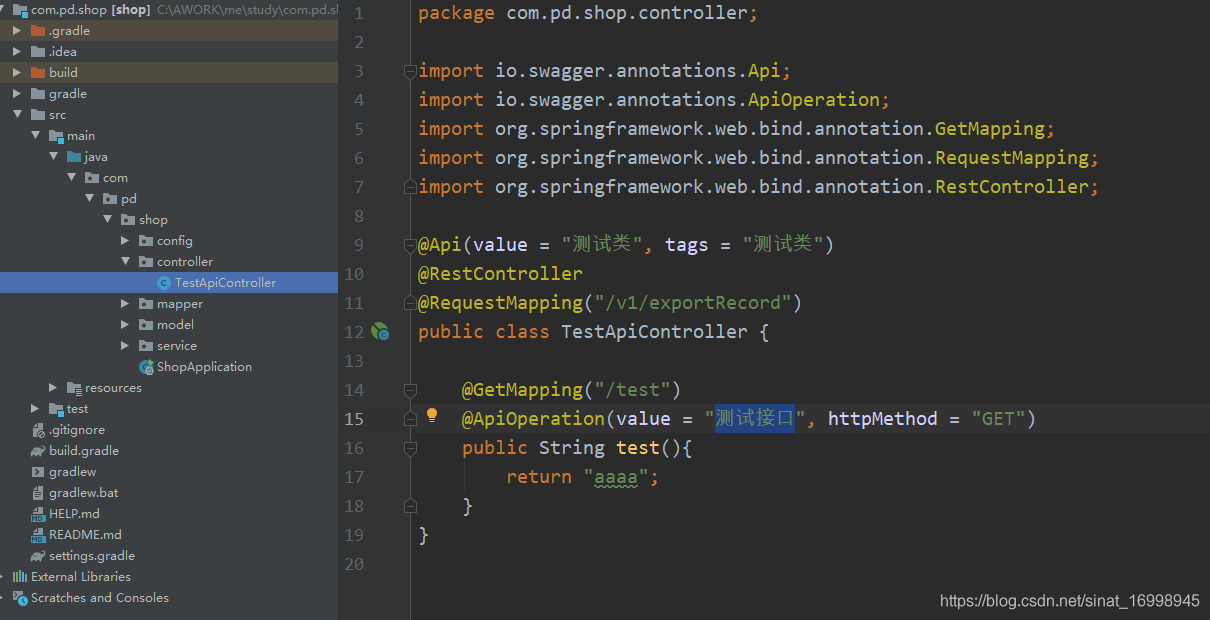Viewport: 1210px width, 620px height.
Task: Collapse the main folder arrow
Action: (x=35, y=136)
